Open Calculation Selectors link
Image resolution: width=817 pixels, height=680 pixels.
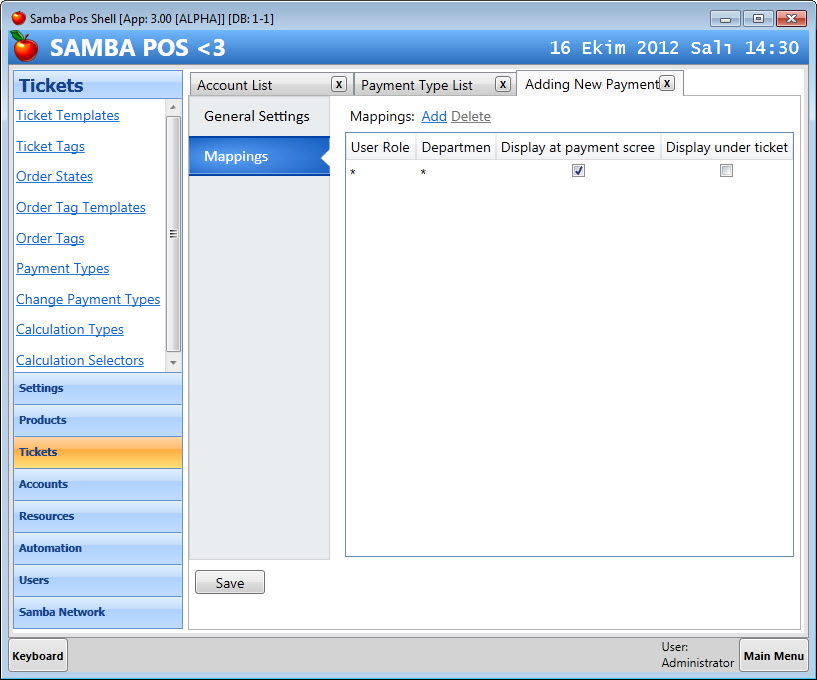[x=80, y=360]
